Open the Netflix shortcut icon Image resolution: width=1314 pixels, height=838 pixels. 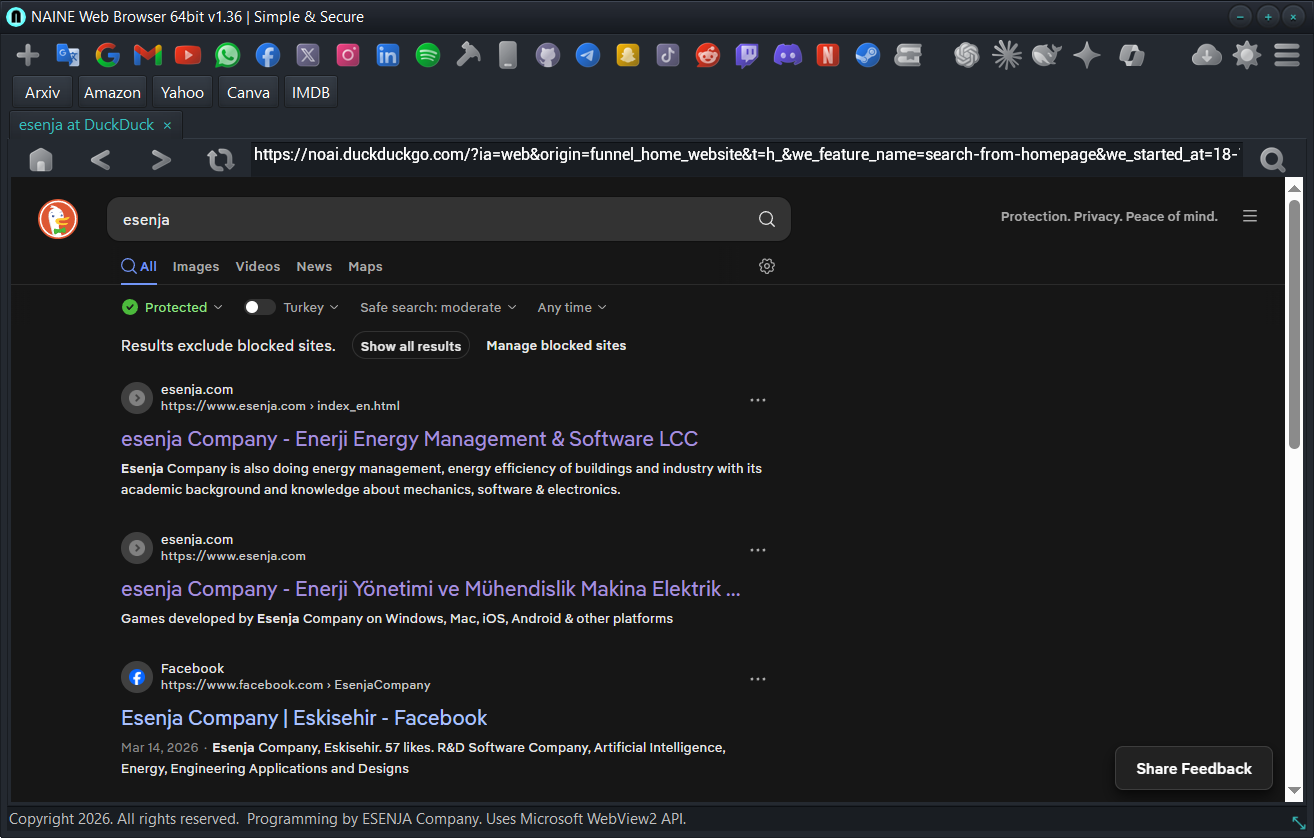828,55
